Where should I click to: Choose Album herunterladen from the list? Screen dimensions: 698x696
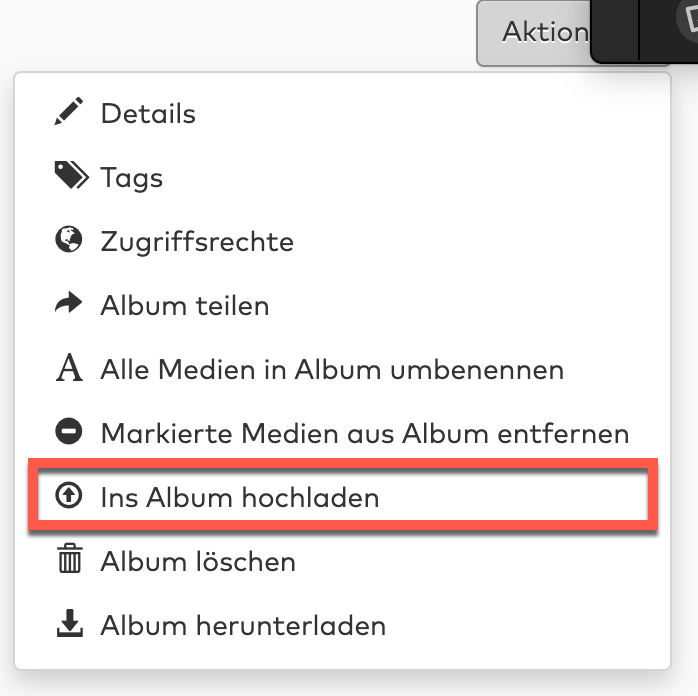coord(243,626)
